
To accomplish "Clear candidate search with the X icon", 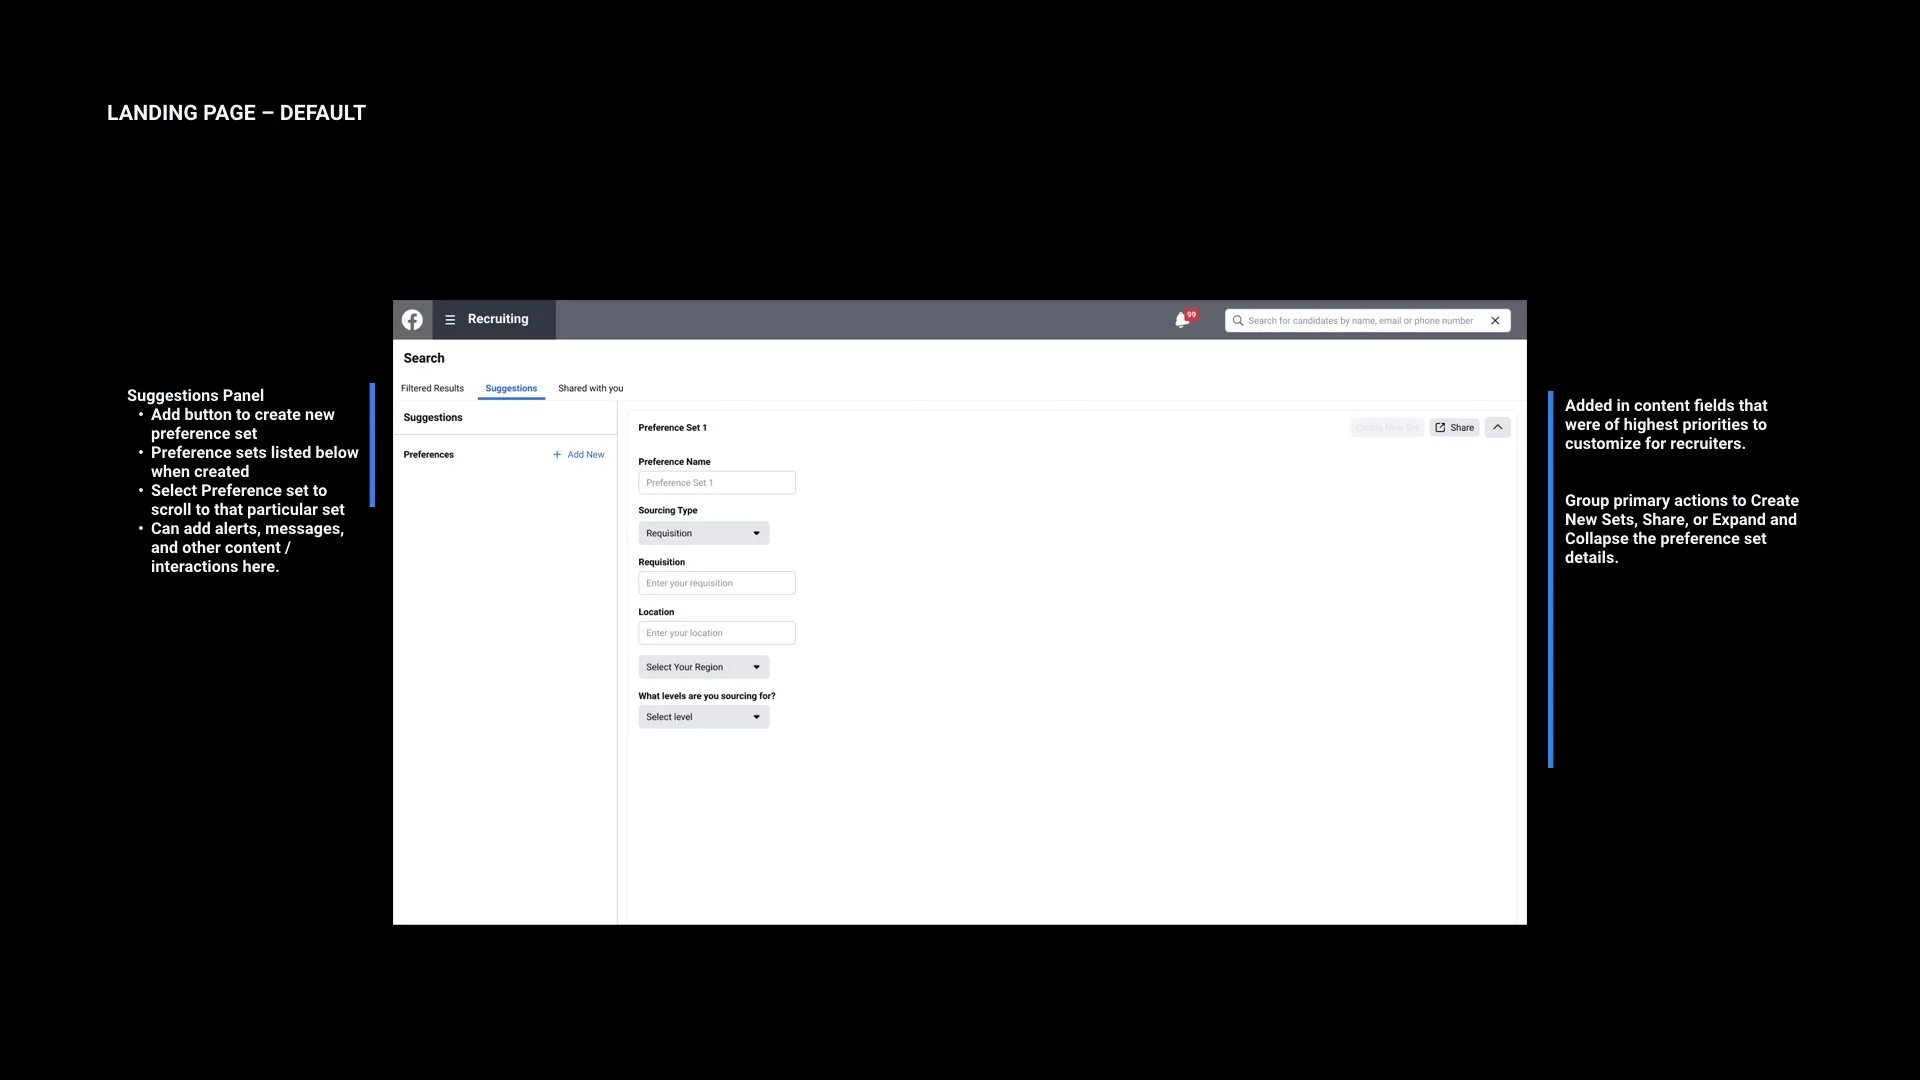I will click(1495, 321).
